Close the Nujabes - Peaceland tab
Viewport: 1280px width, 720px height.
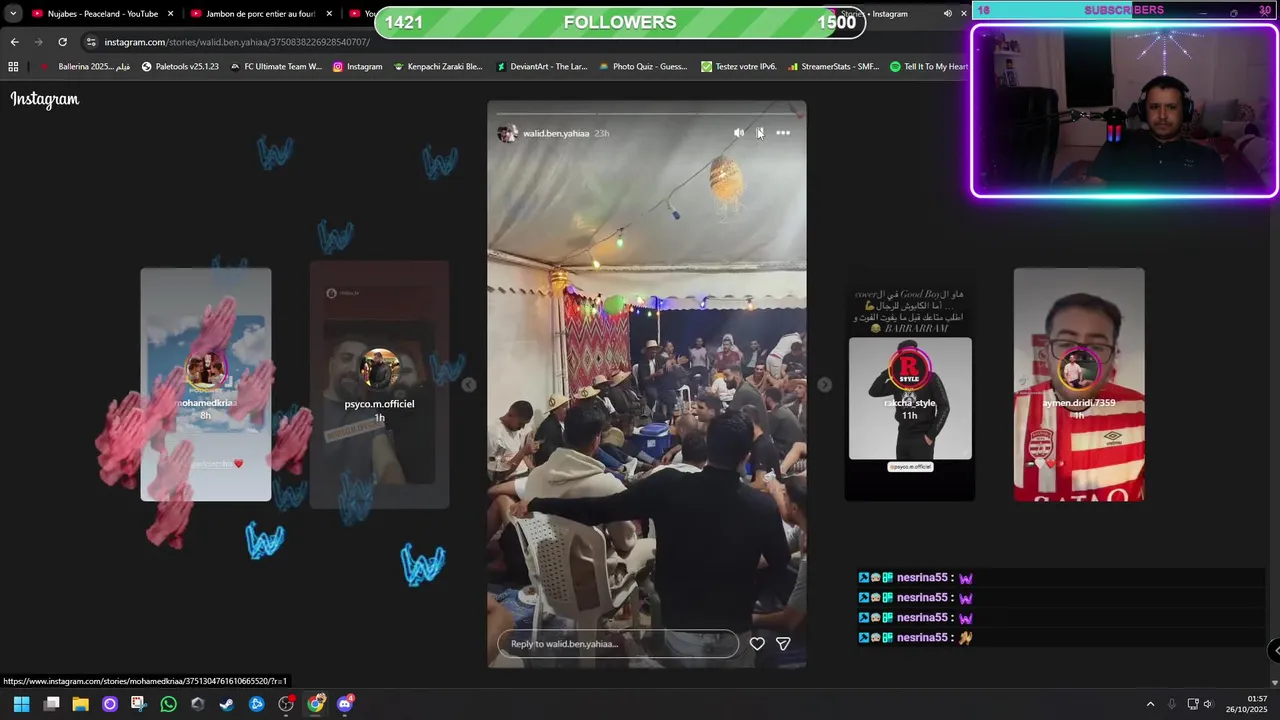click(x=170, y=14)
